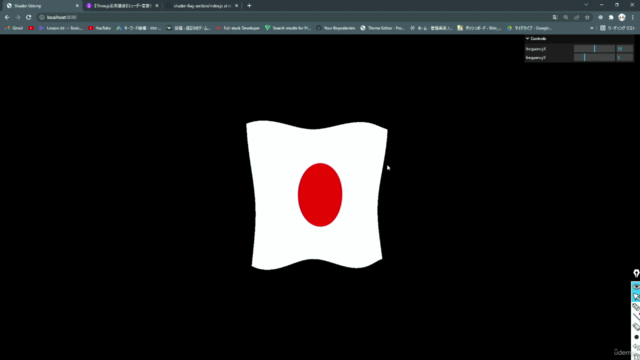Pick the black dot color in annotation toolbar
Image resolution: width=640 pixels, height=360 pixels.
coord(636,337)
